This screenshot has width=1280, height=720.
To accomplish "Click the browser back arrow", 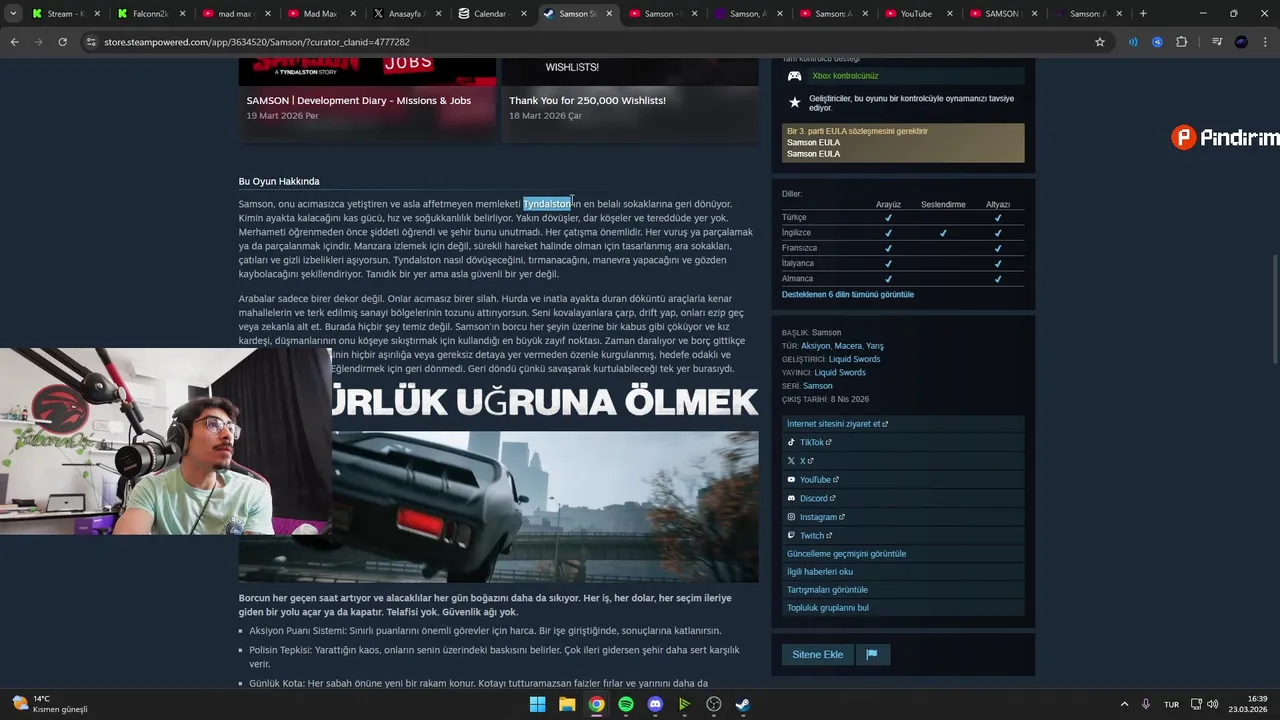I will (14, 42).
